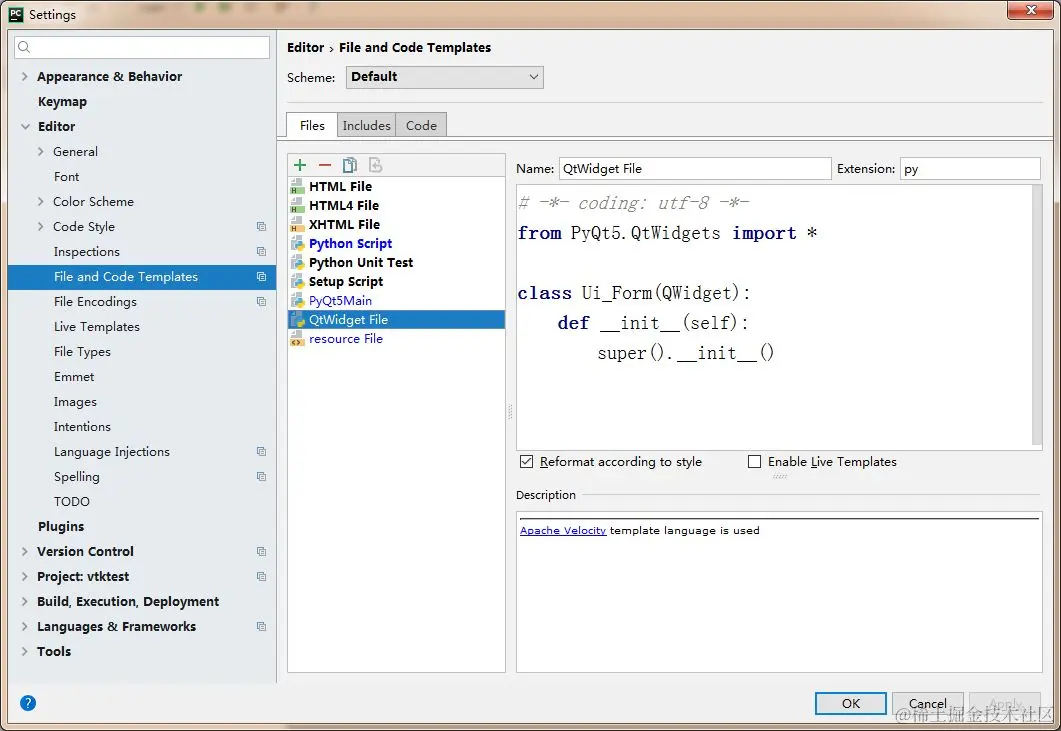Expand the Color Scheme node
Image resolution: width=1061 pixels, height=731 pixels.
click(41, 202)
